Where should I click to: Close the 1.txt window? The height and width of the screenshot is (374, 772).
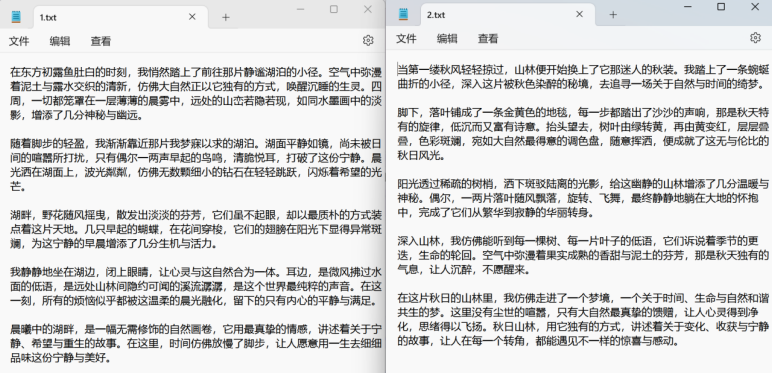(x=368, y=9)
